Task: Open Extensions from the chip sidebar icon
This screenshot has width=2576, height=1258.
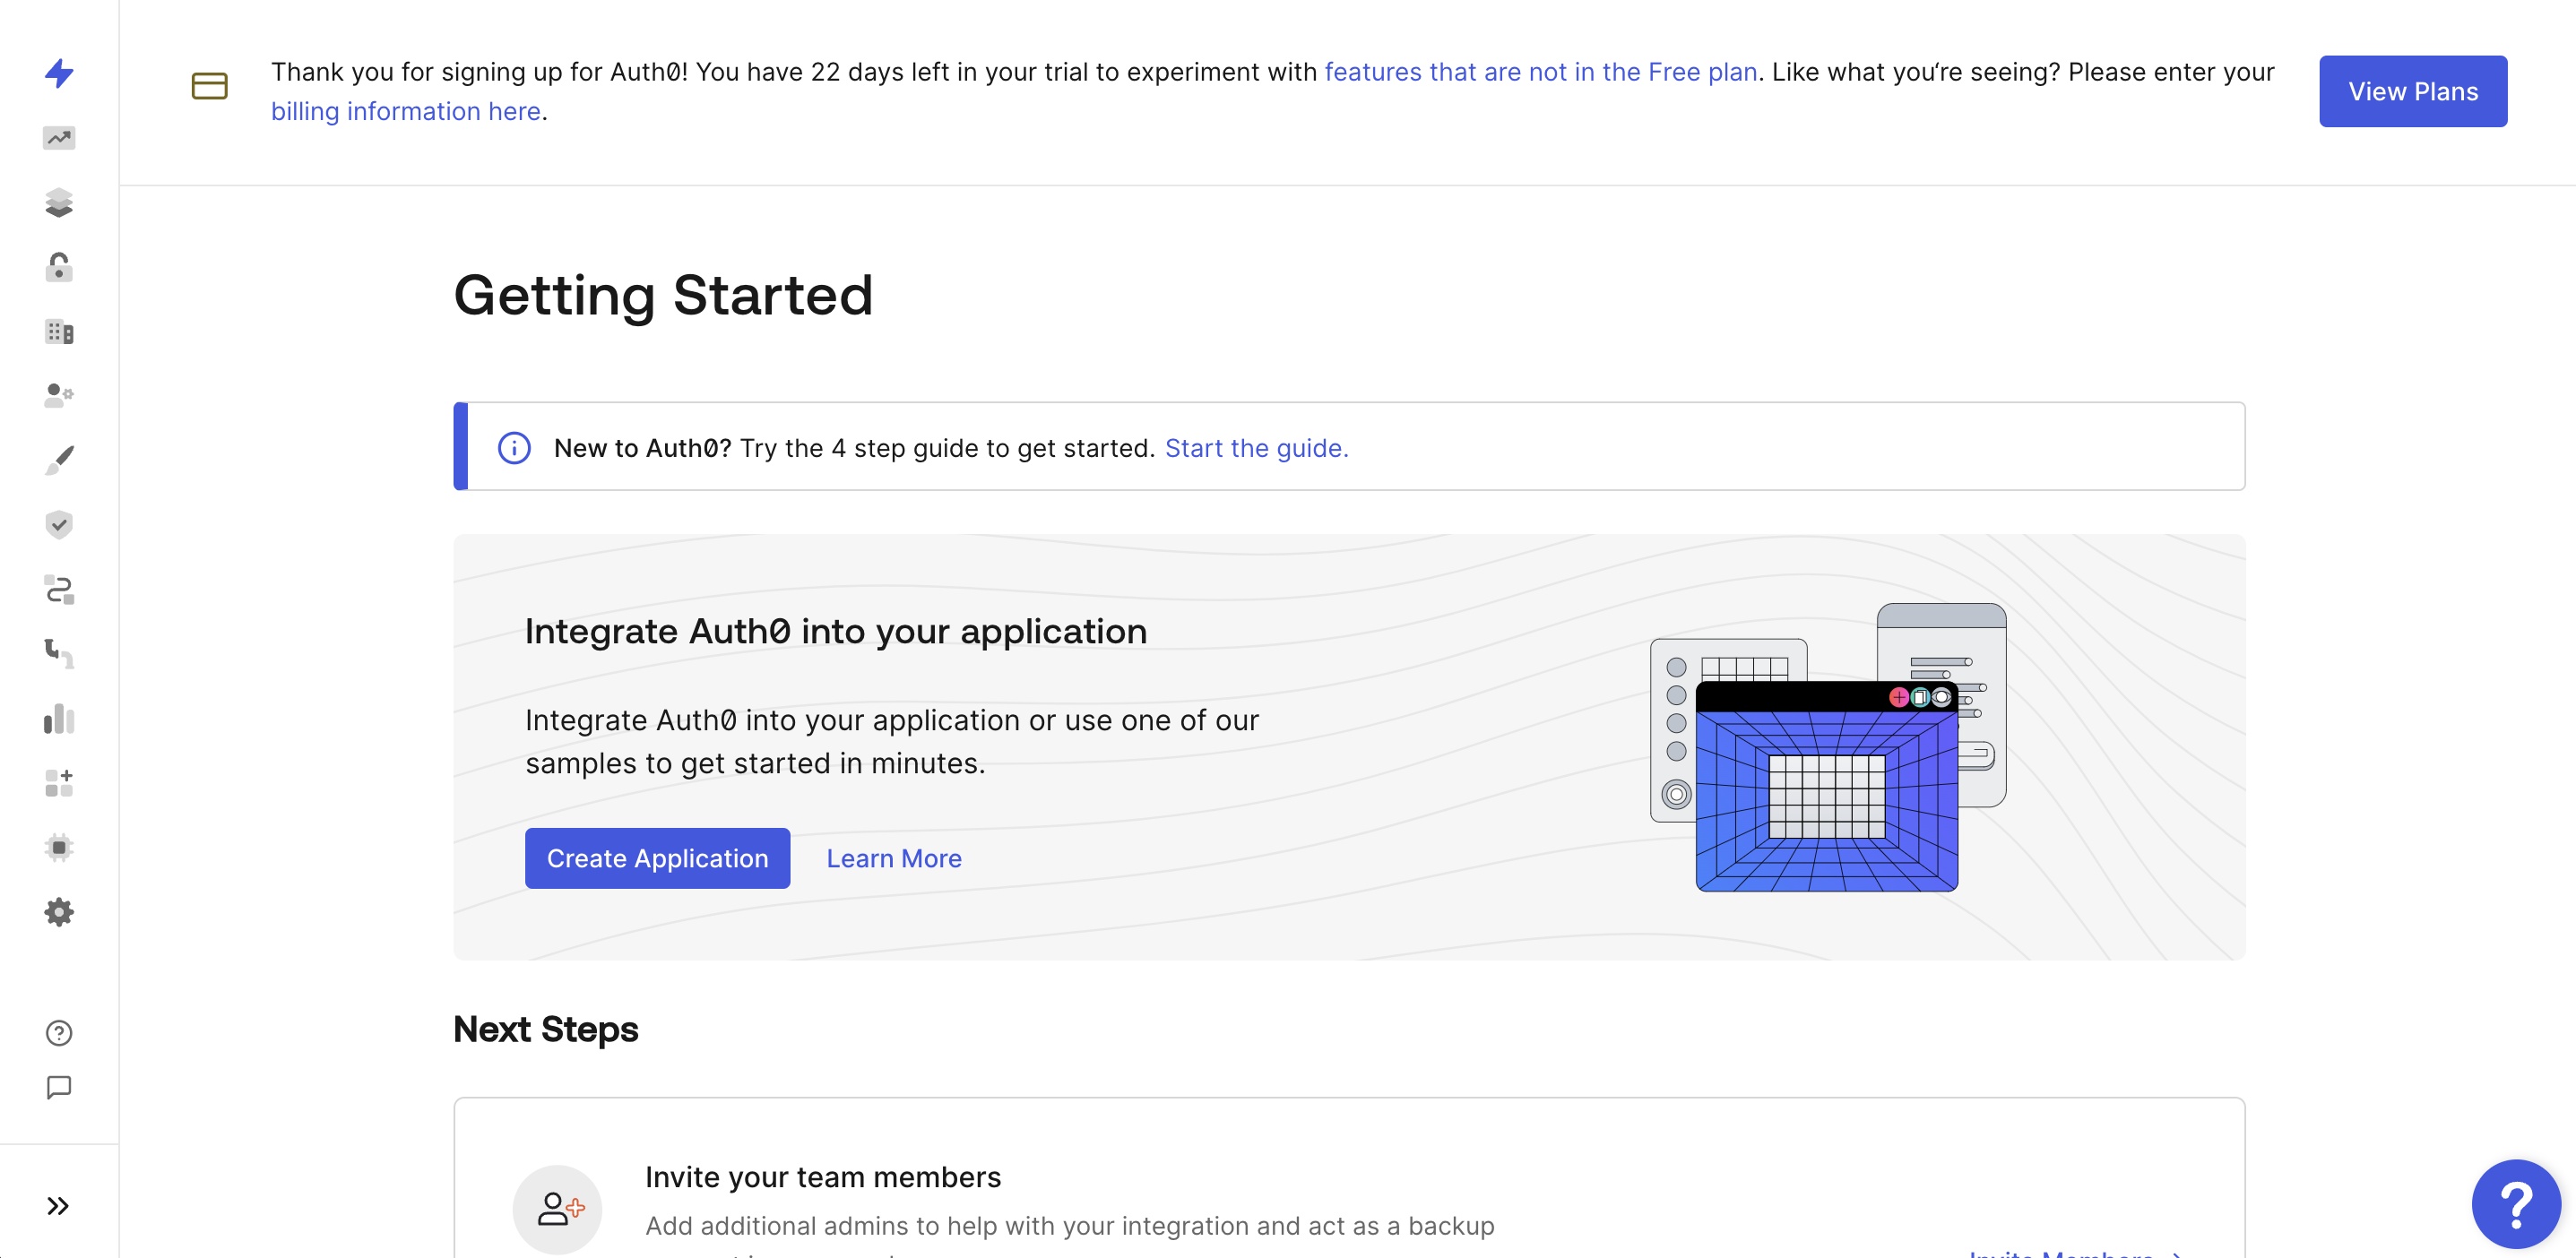Action: (x=59, y=847)
